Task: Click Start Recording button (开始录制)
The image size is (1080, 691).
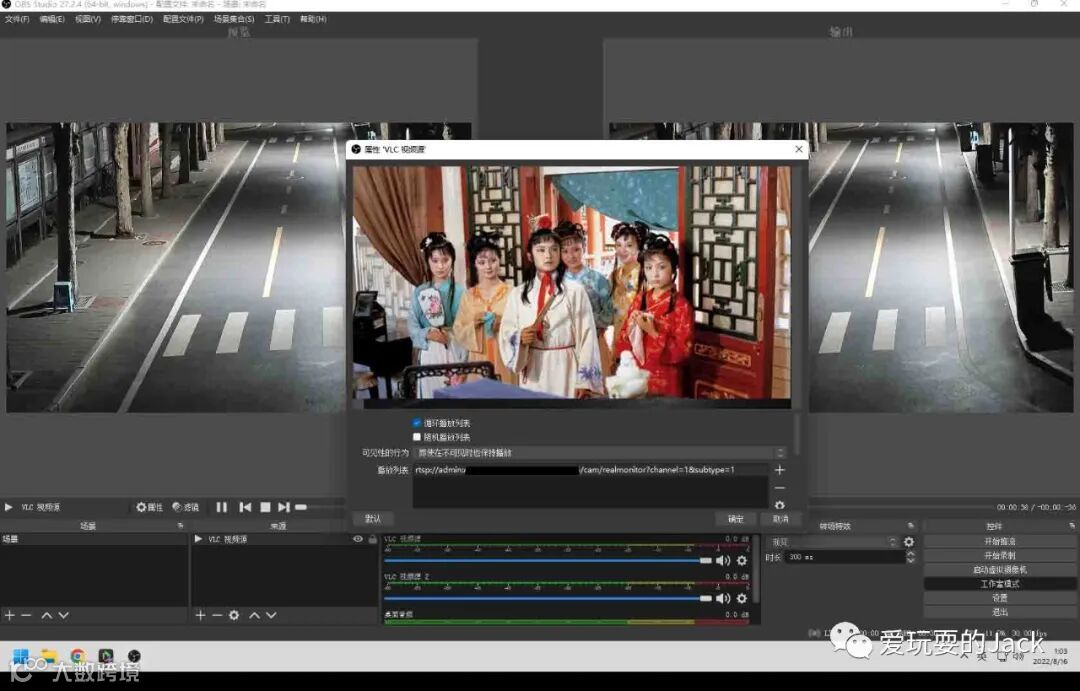Action: pyautogui.click(x=999, y=555)
